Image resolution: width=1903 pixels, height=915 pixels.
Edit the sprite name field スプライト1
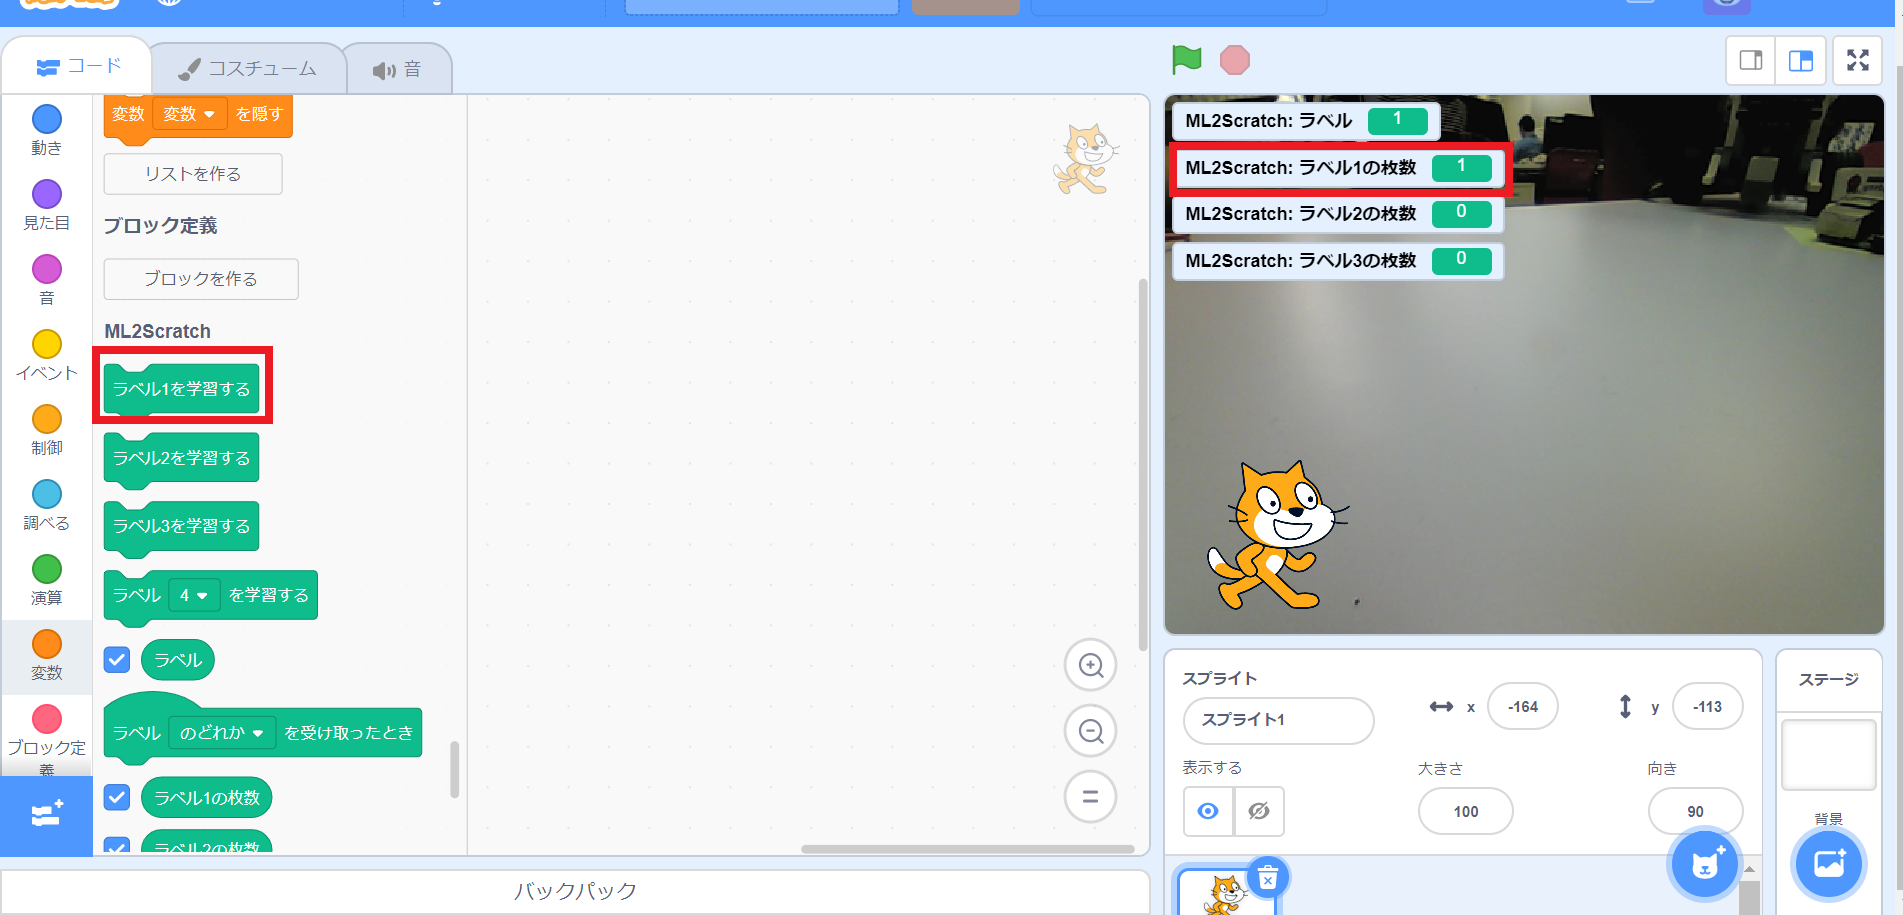click(1278, 720)
